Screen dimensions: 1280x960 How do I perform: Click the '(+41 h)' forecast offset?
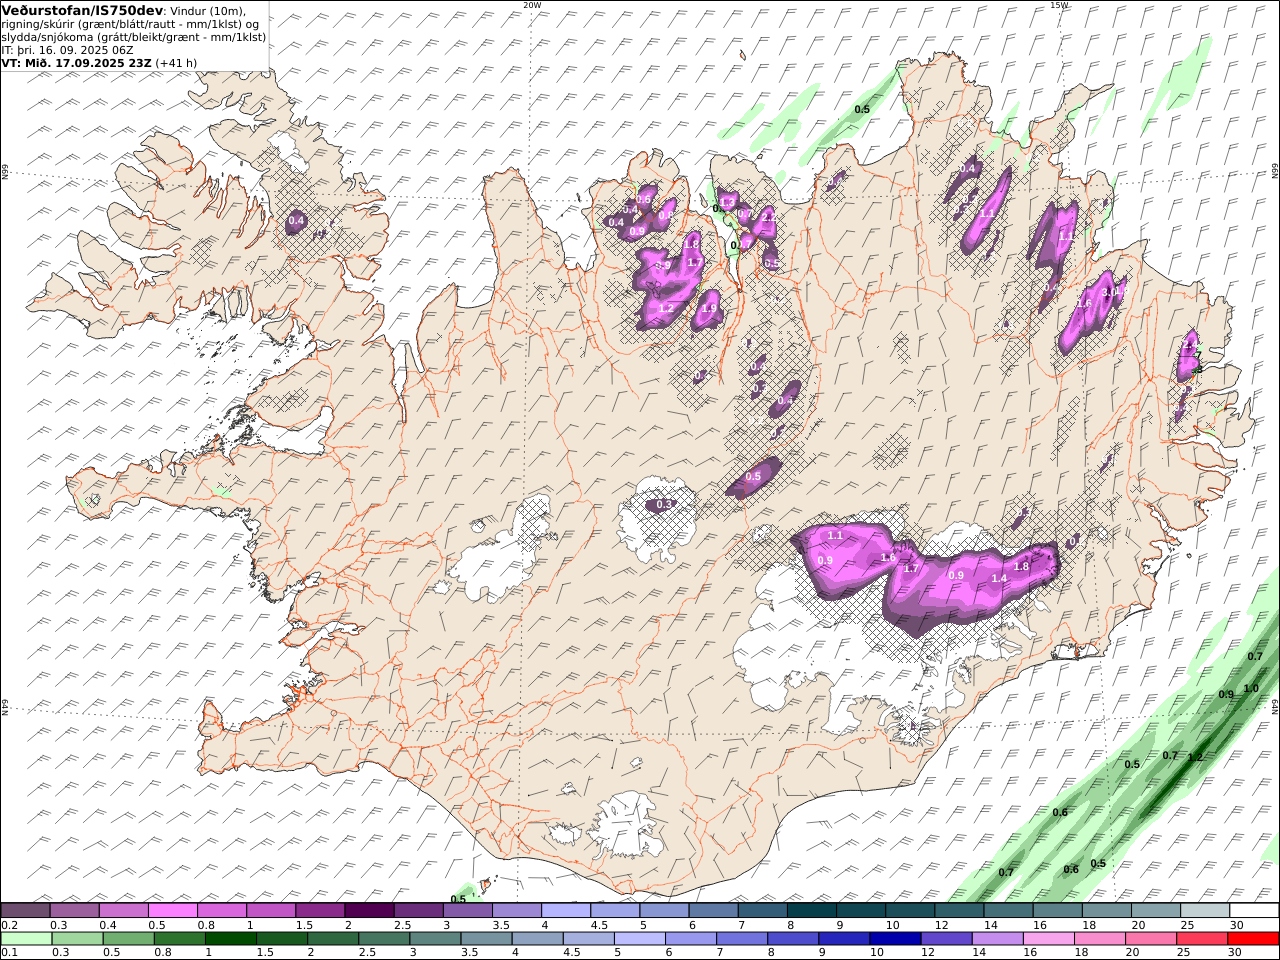pos(176,62)
